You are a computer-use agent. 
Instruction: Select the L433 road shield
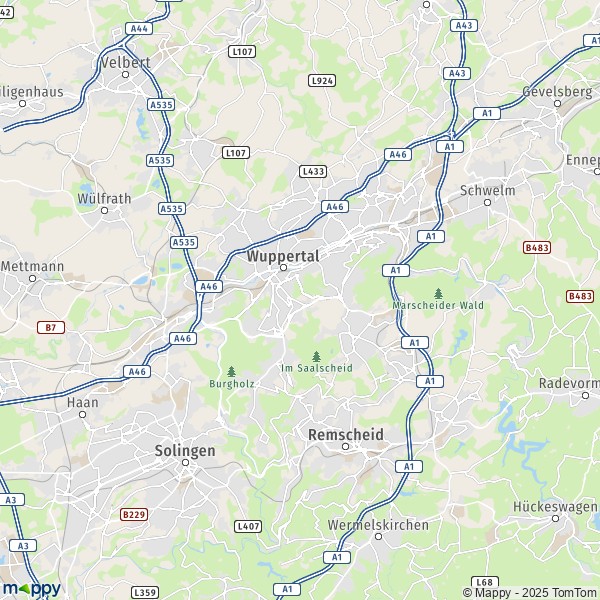(x=313, y=171)
